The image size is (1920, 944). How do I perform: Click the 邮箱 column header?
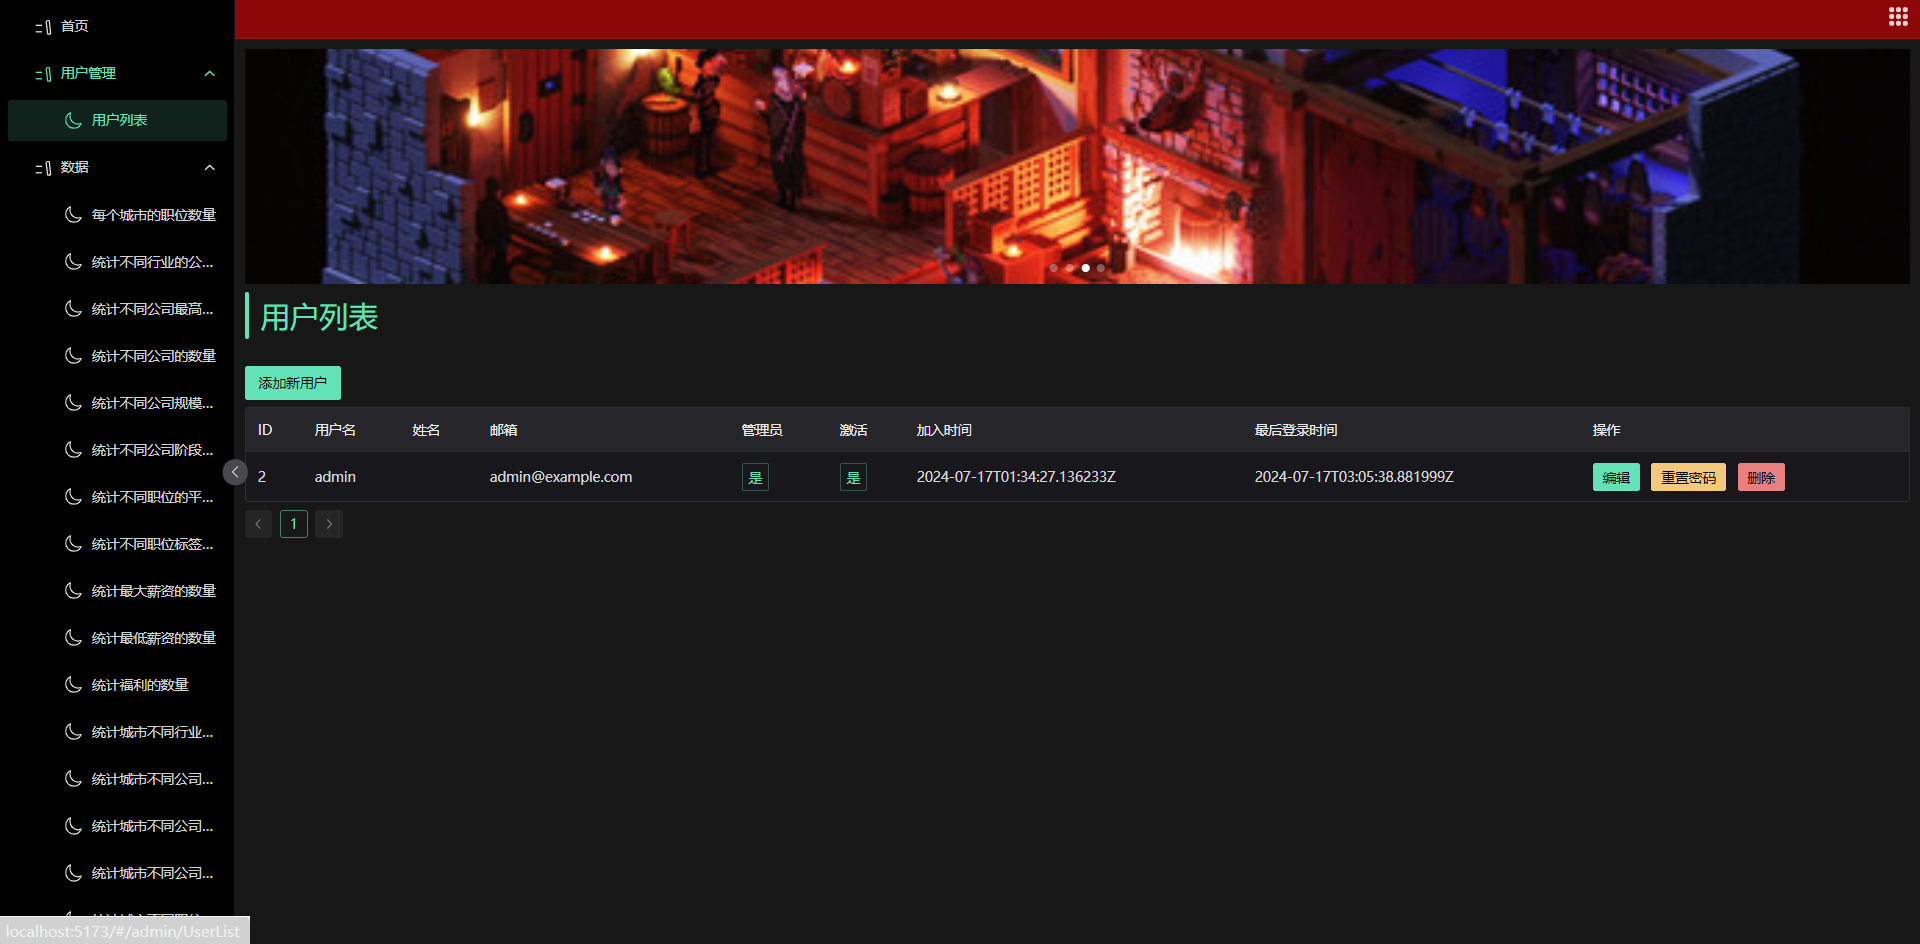pos(503,430)
